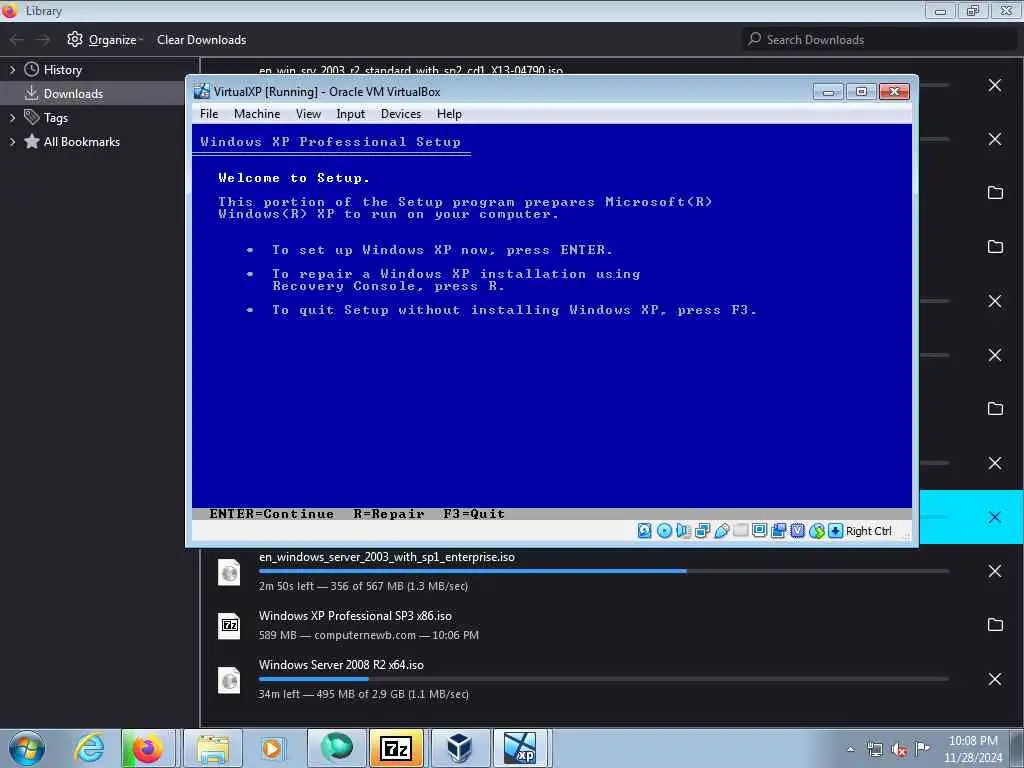Click the Organize gear icon

click(75, 39)
